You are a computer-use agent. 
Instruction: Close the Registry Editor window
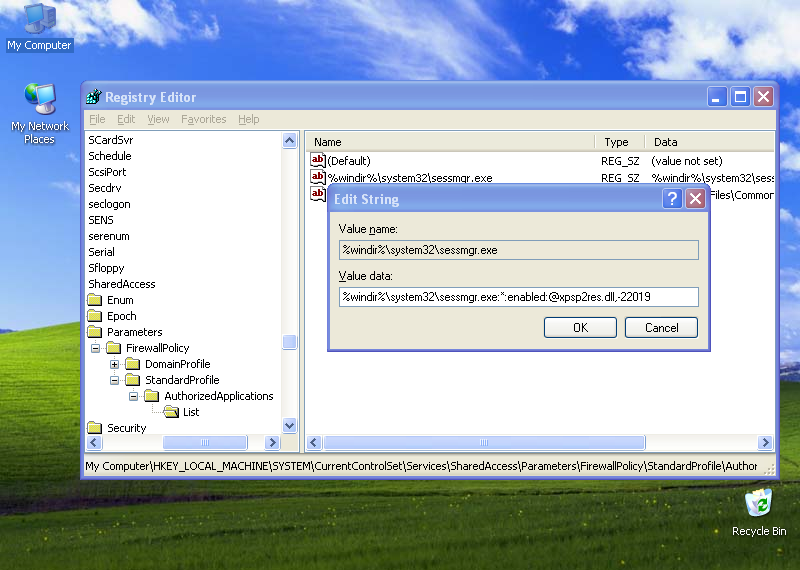point(764,96)
